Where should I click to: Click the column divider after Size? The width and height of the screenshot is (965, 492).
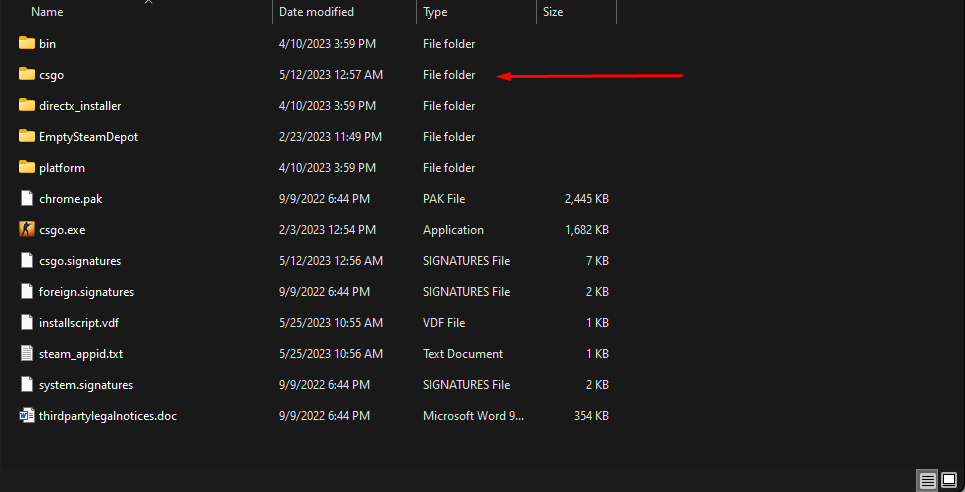tap(616, 12)
